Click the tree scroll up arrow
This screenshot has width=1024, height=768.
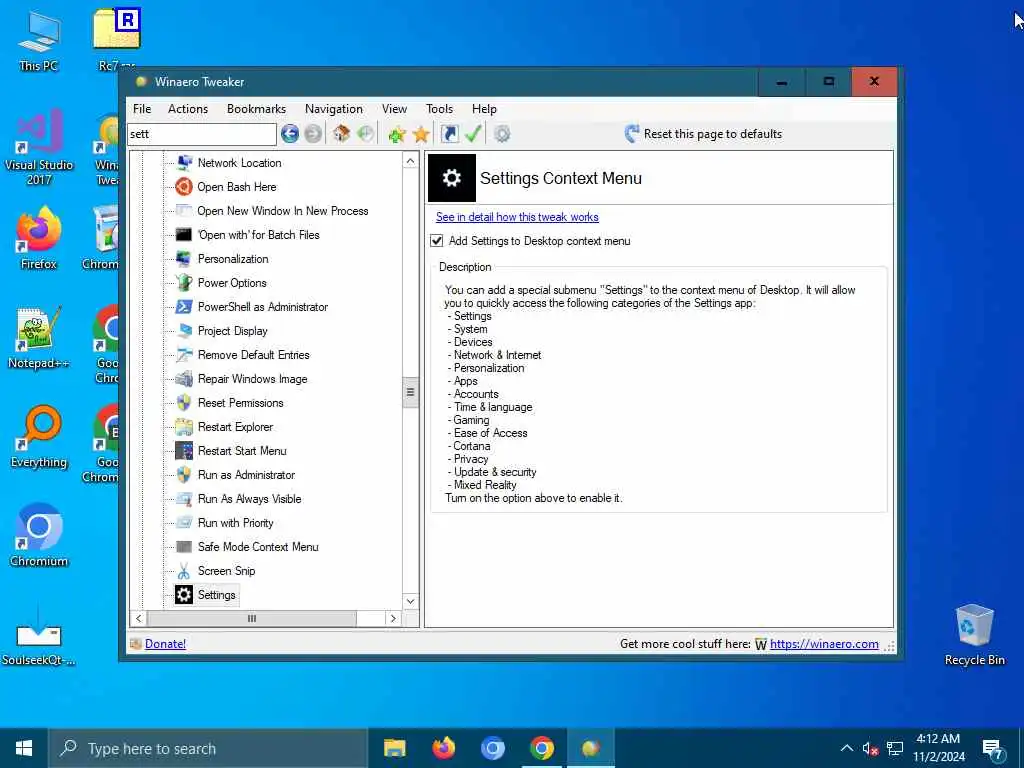(410, 161)
